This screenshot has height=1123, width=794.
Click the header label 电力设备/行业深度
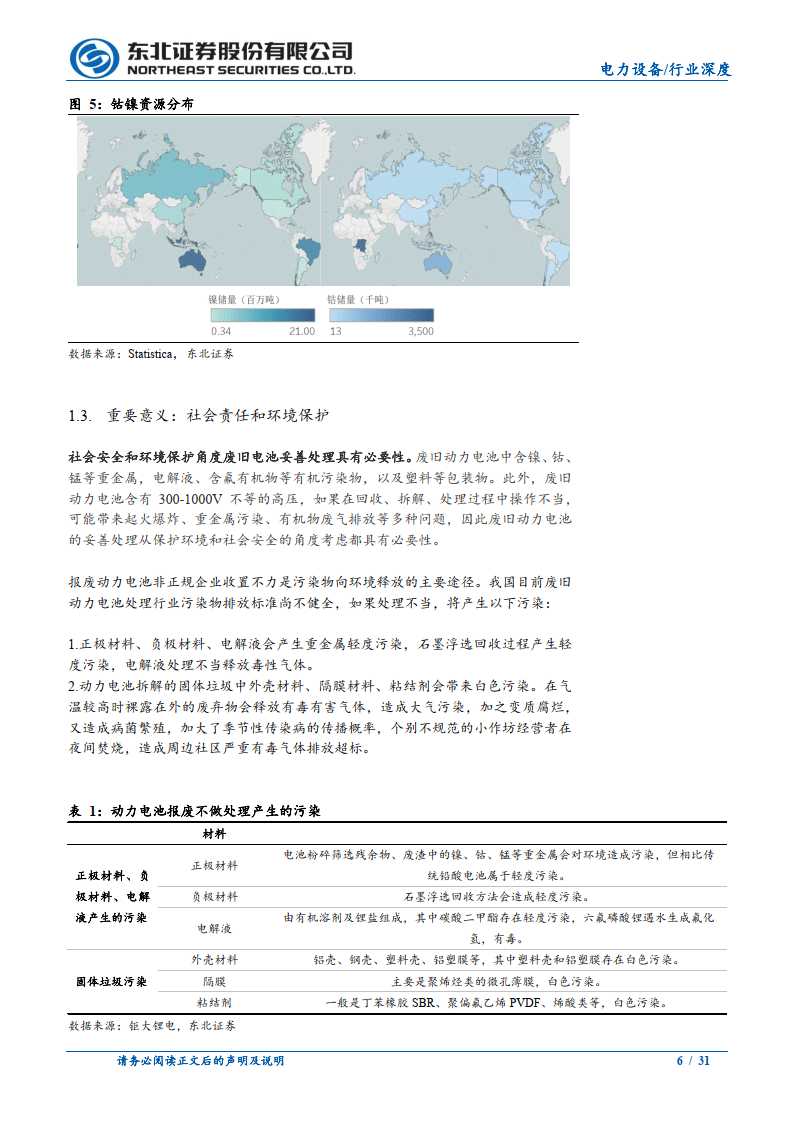click(x=665, y=69)
